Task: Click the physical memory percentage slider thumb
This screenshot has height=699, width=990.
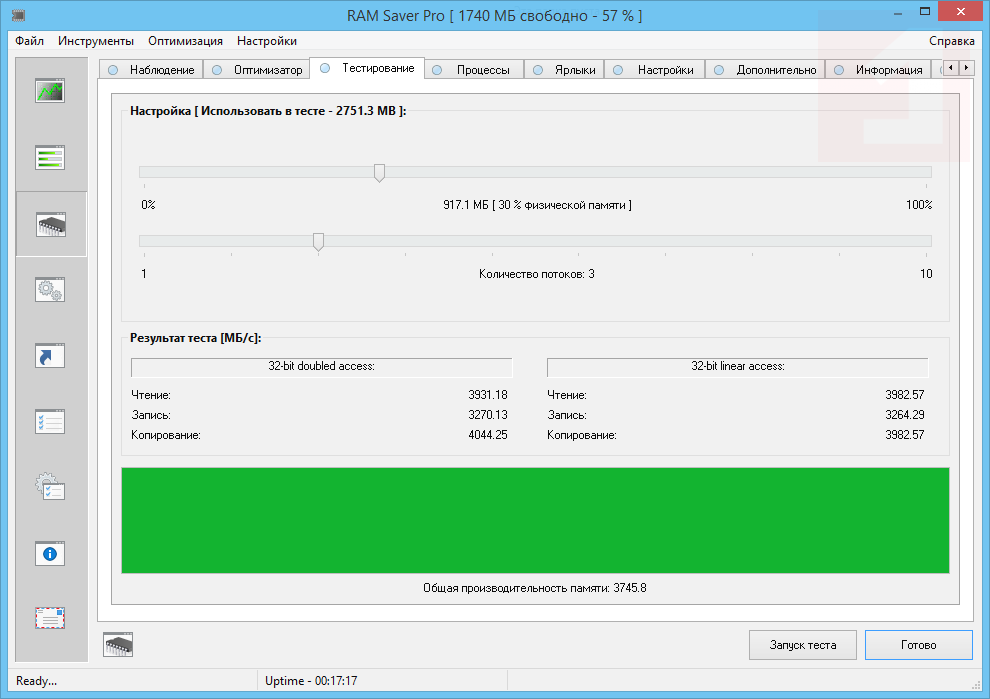Action: point(379,172)
